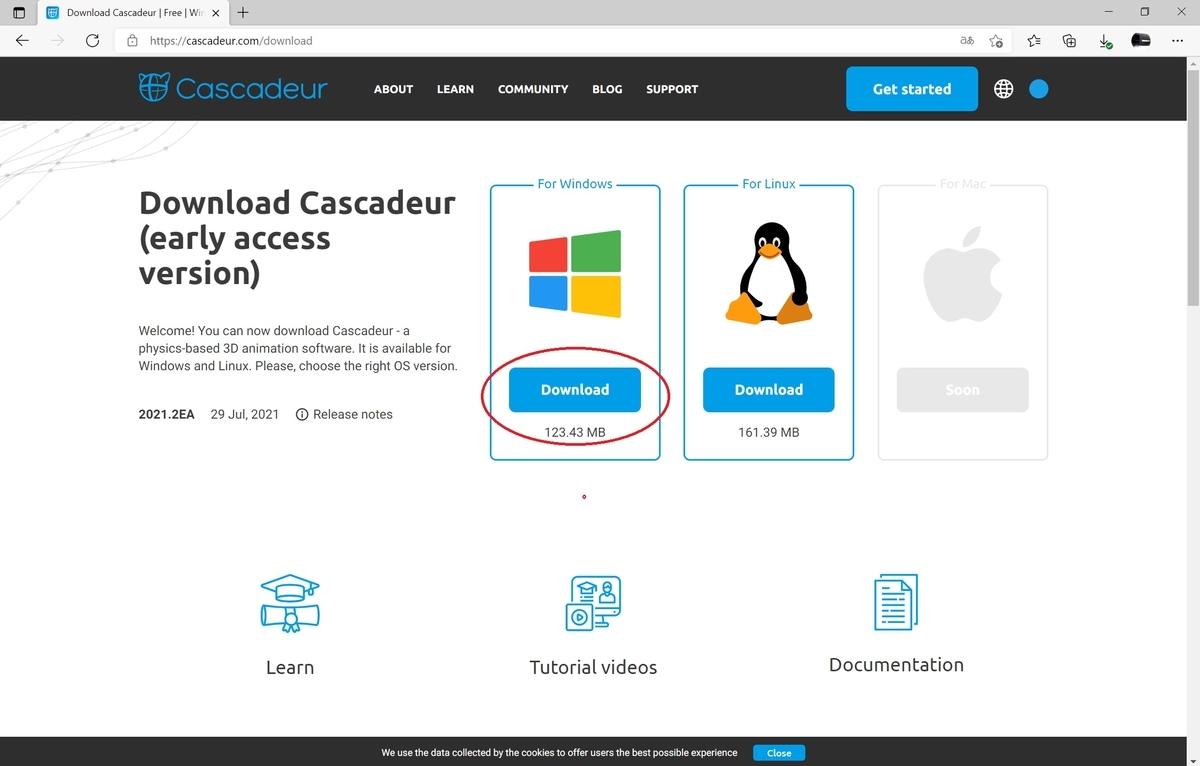Screen dimensions: 1200x766
Task: Download the Linux version
Action: (769, 390)
